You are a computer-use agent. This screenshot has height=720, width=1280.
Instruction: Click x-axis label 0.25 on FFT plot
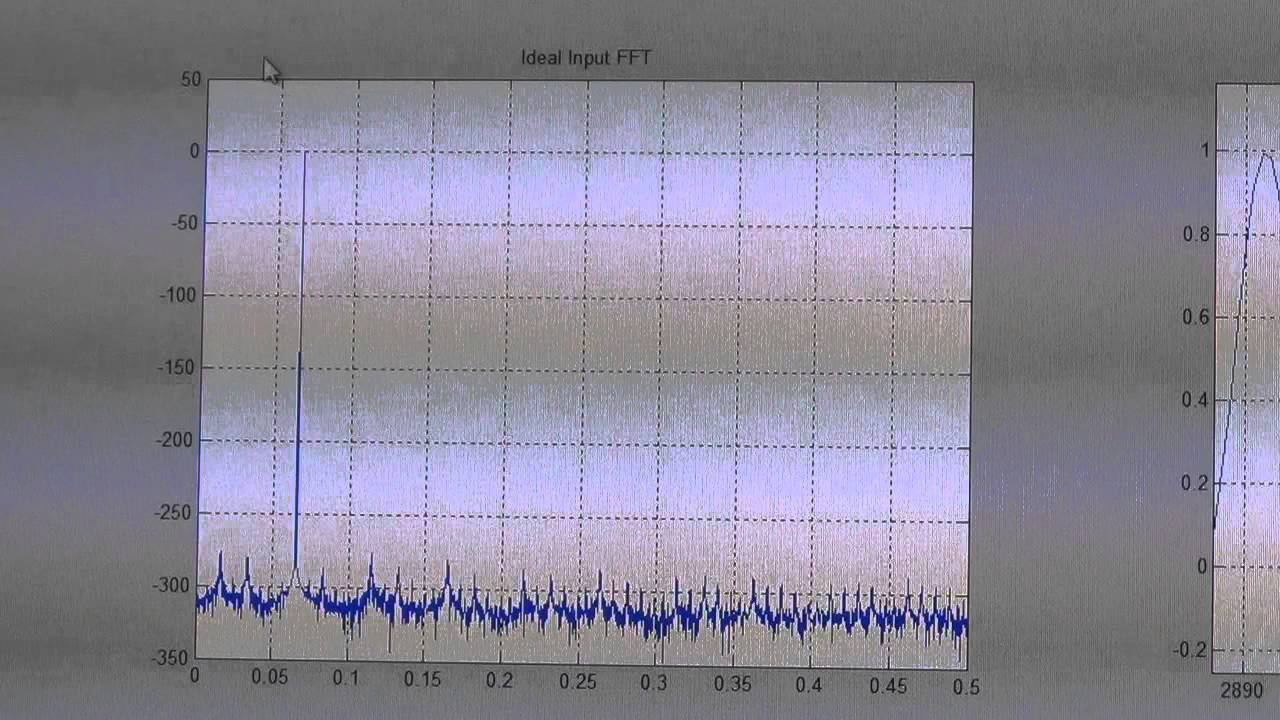pos(578,682)
